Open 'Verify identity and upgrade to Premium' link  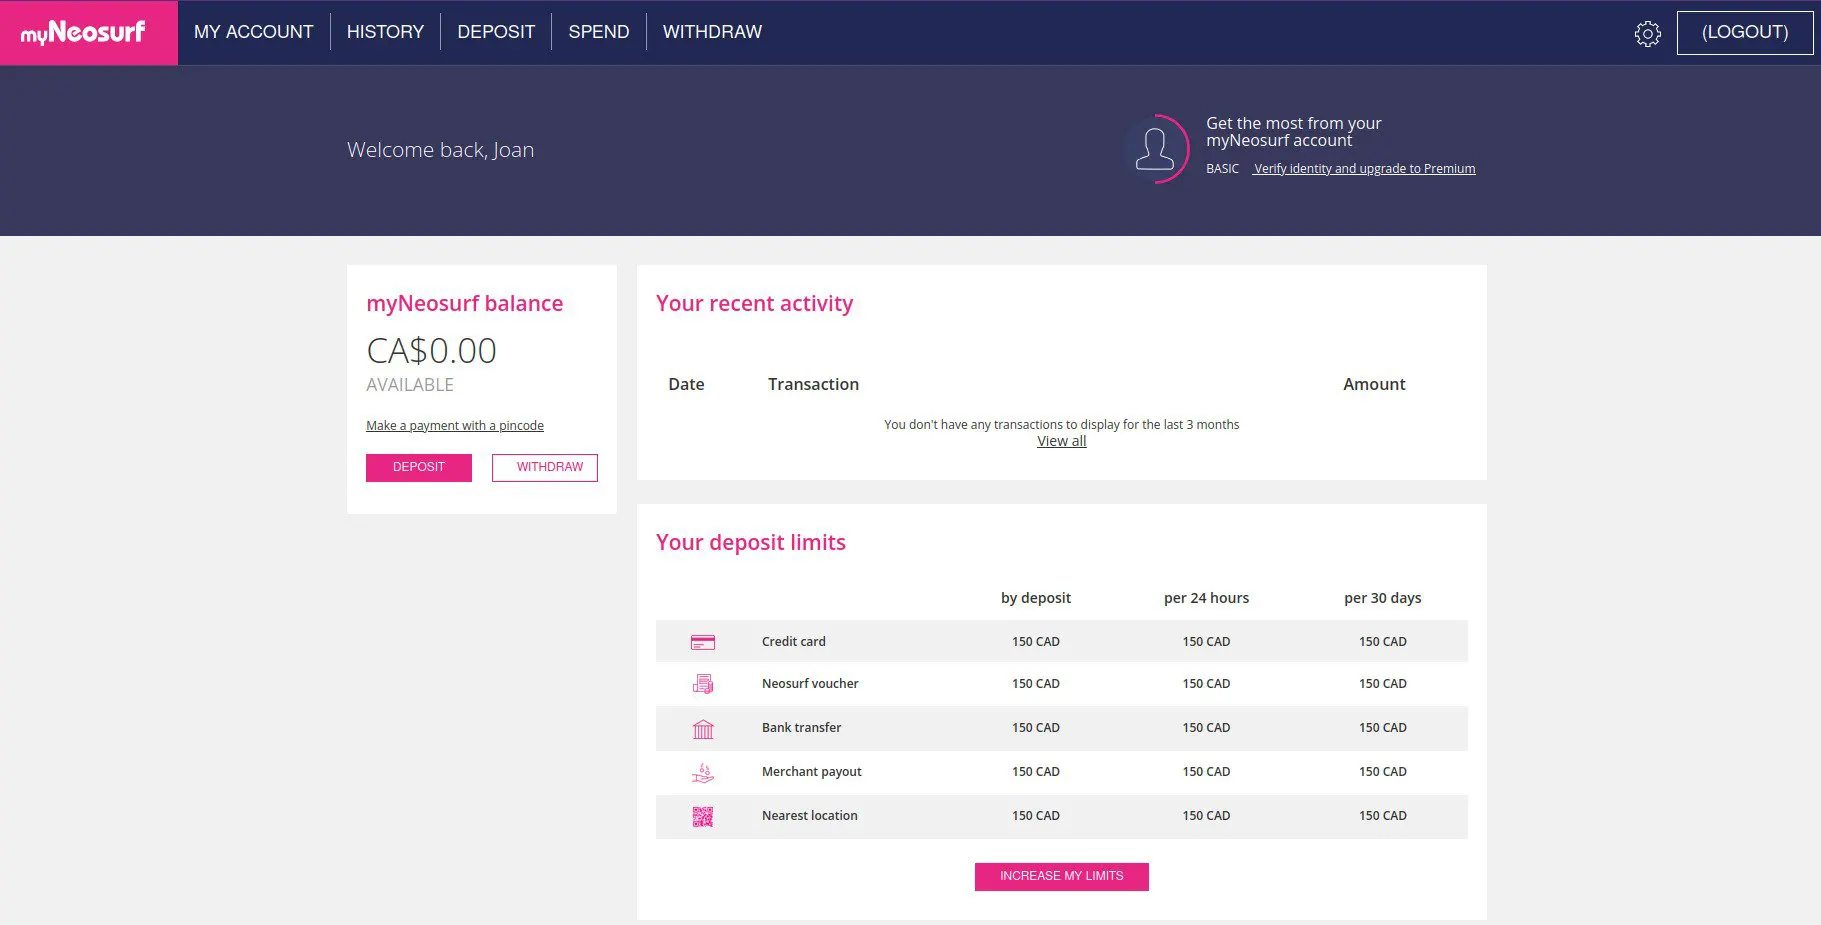click(x=1364, y=169)
